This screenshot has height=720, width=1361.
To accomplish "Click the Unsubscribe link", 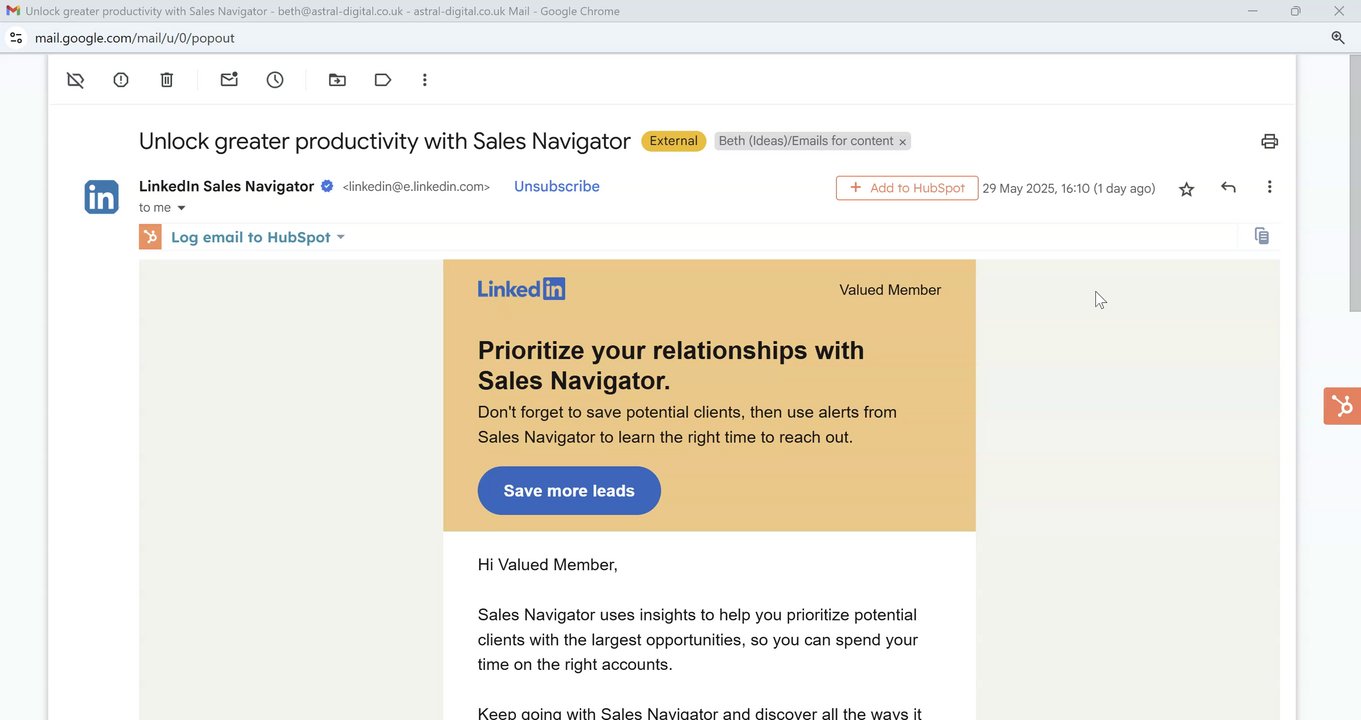I will (556, 187).
